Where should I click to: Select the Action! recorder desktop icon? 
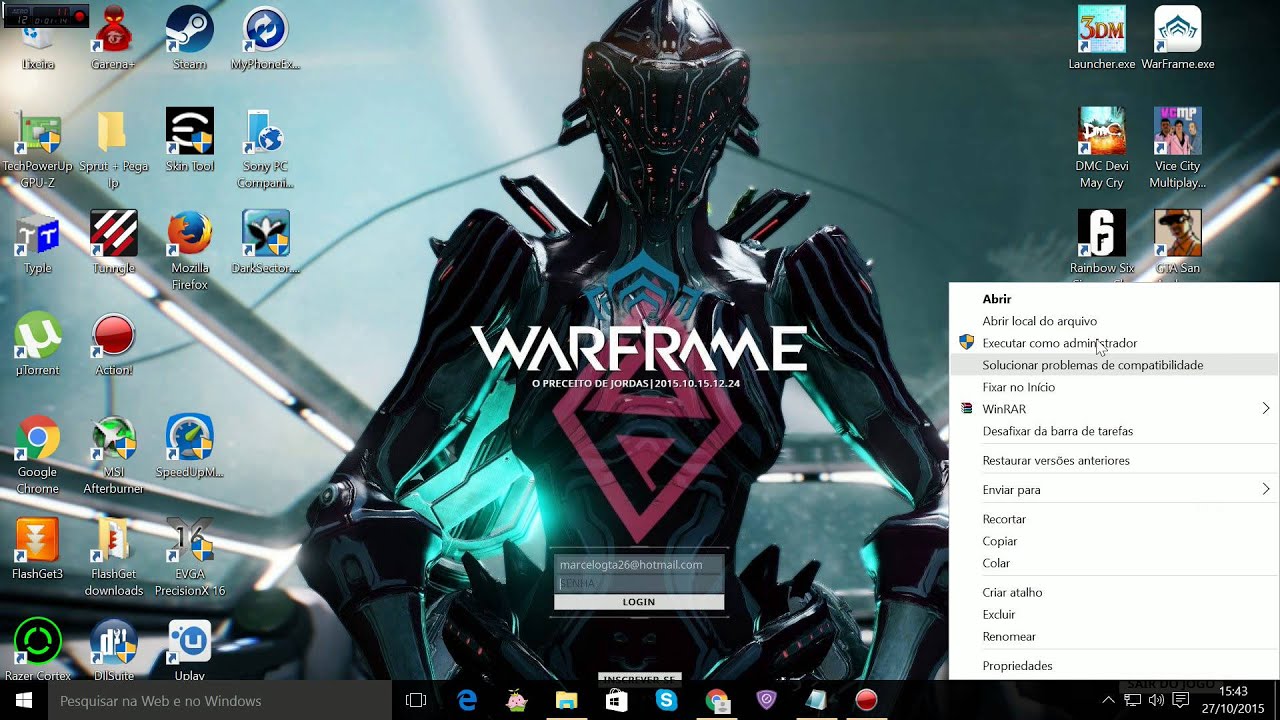[113, 344]
